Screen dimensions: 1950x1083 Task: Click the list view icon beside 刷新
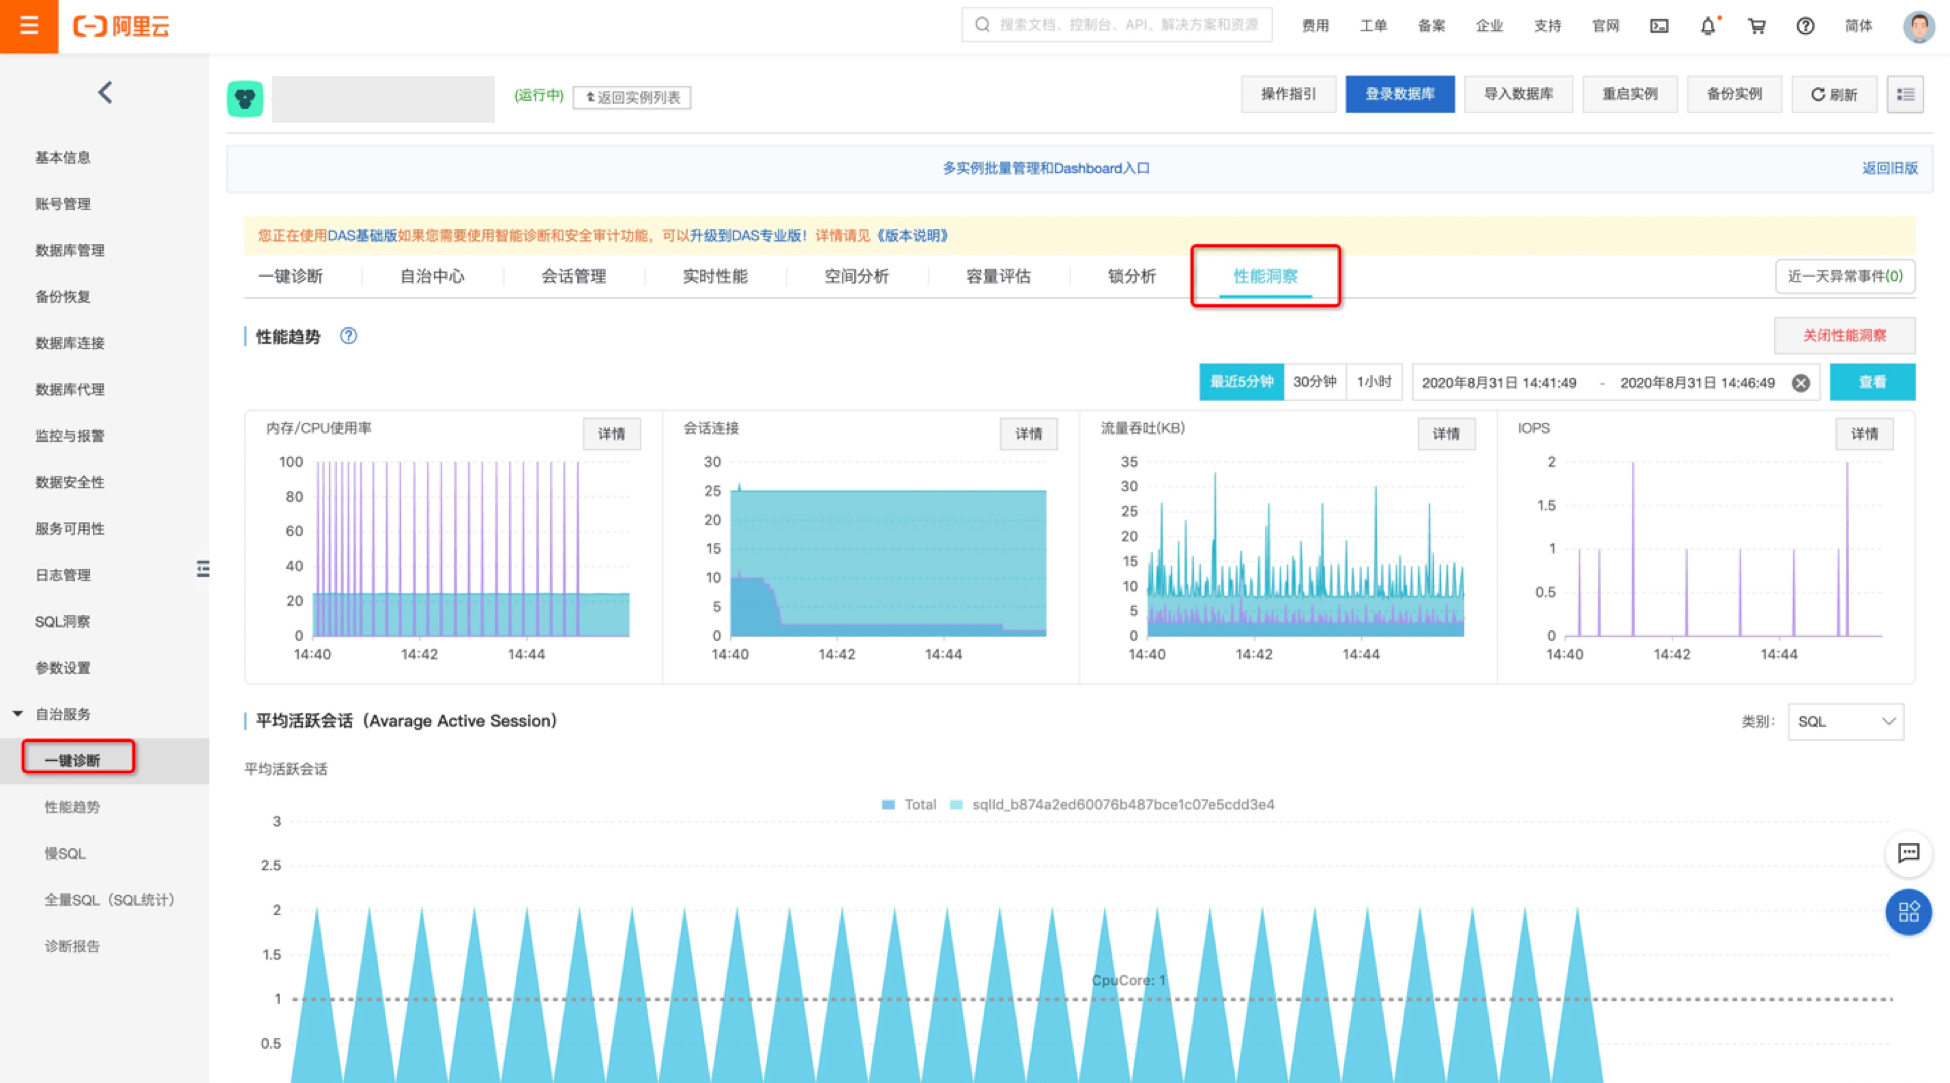[1905, 95]
